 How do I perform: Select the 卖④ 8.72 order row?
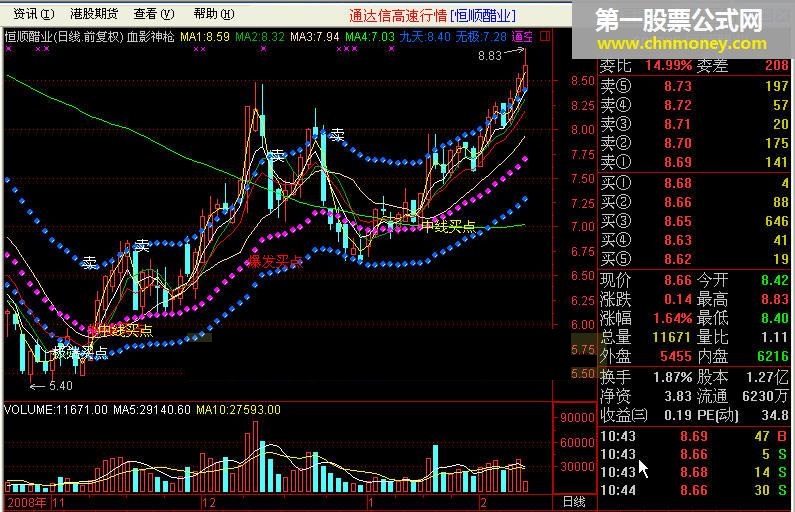(x=694, y=105)
